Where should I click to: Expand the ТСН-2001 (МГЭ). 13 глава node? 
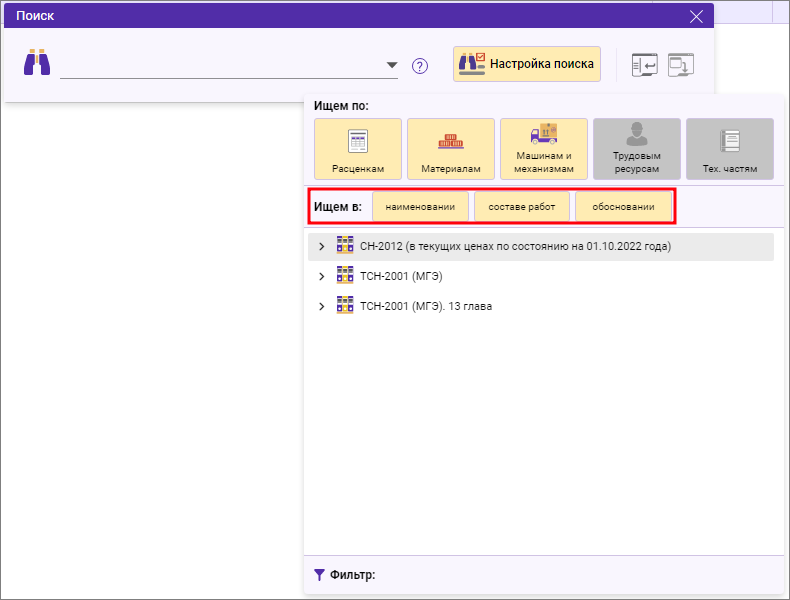point(321,307)
